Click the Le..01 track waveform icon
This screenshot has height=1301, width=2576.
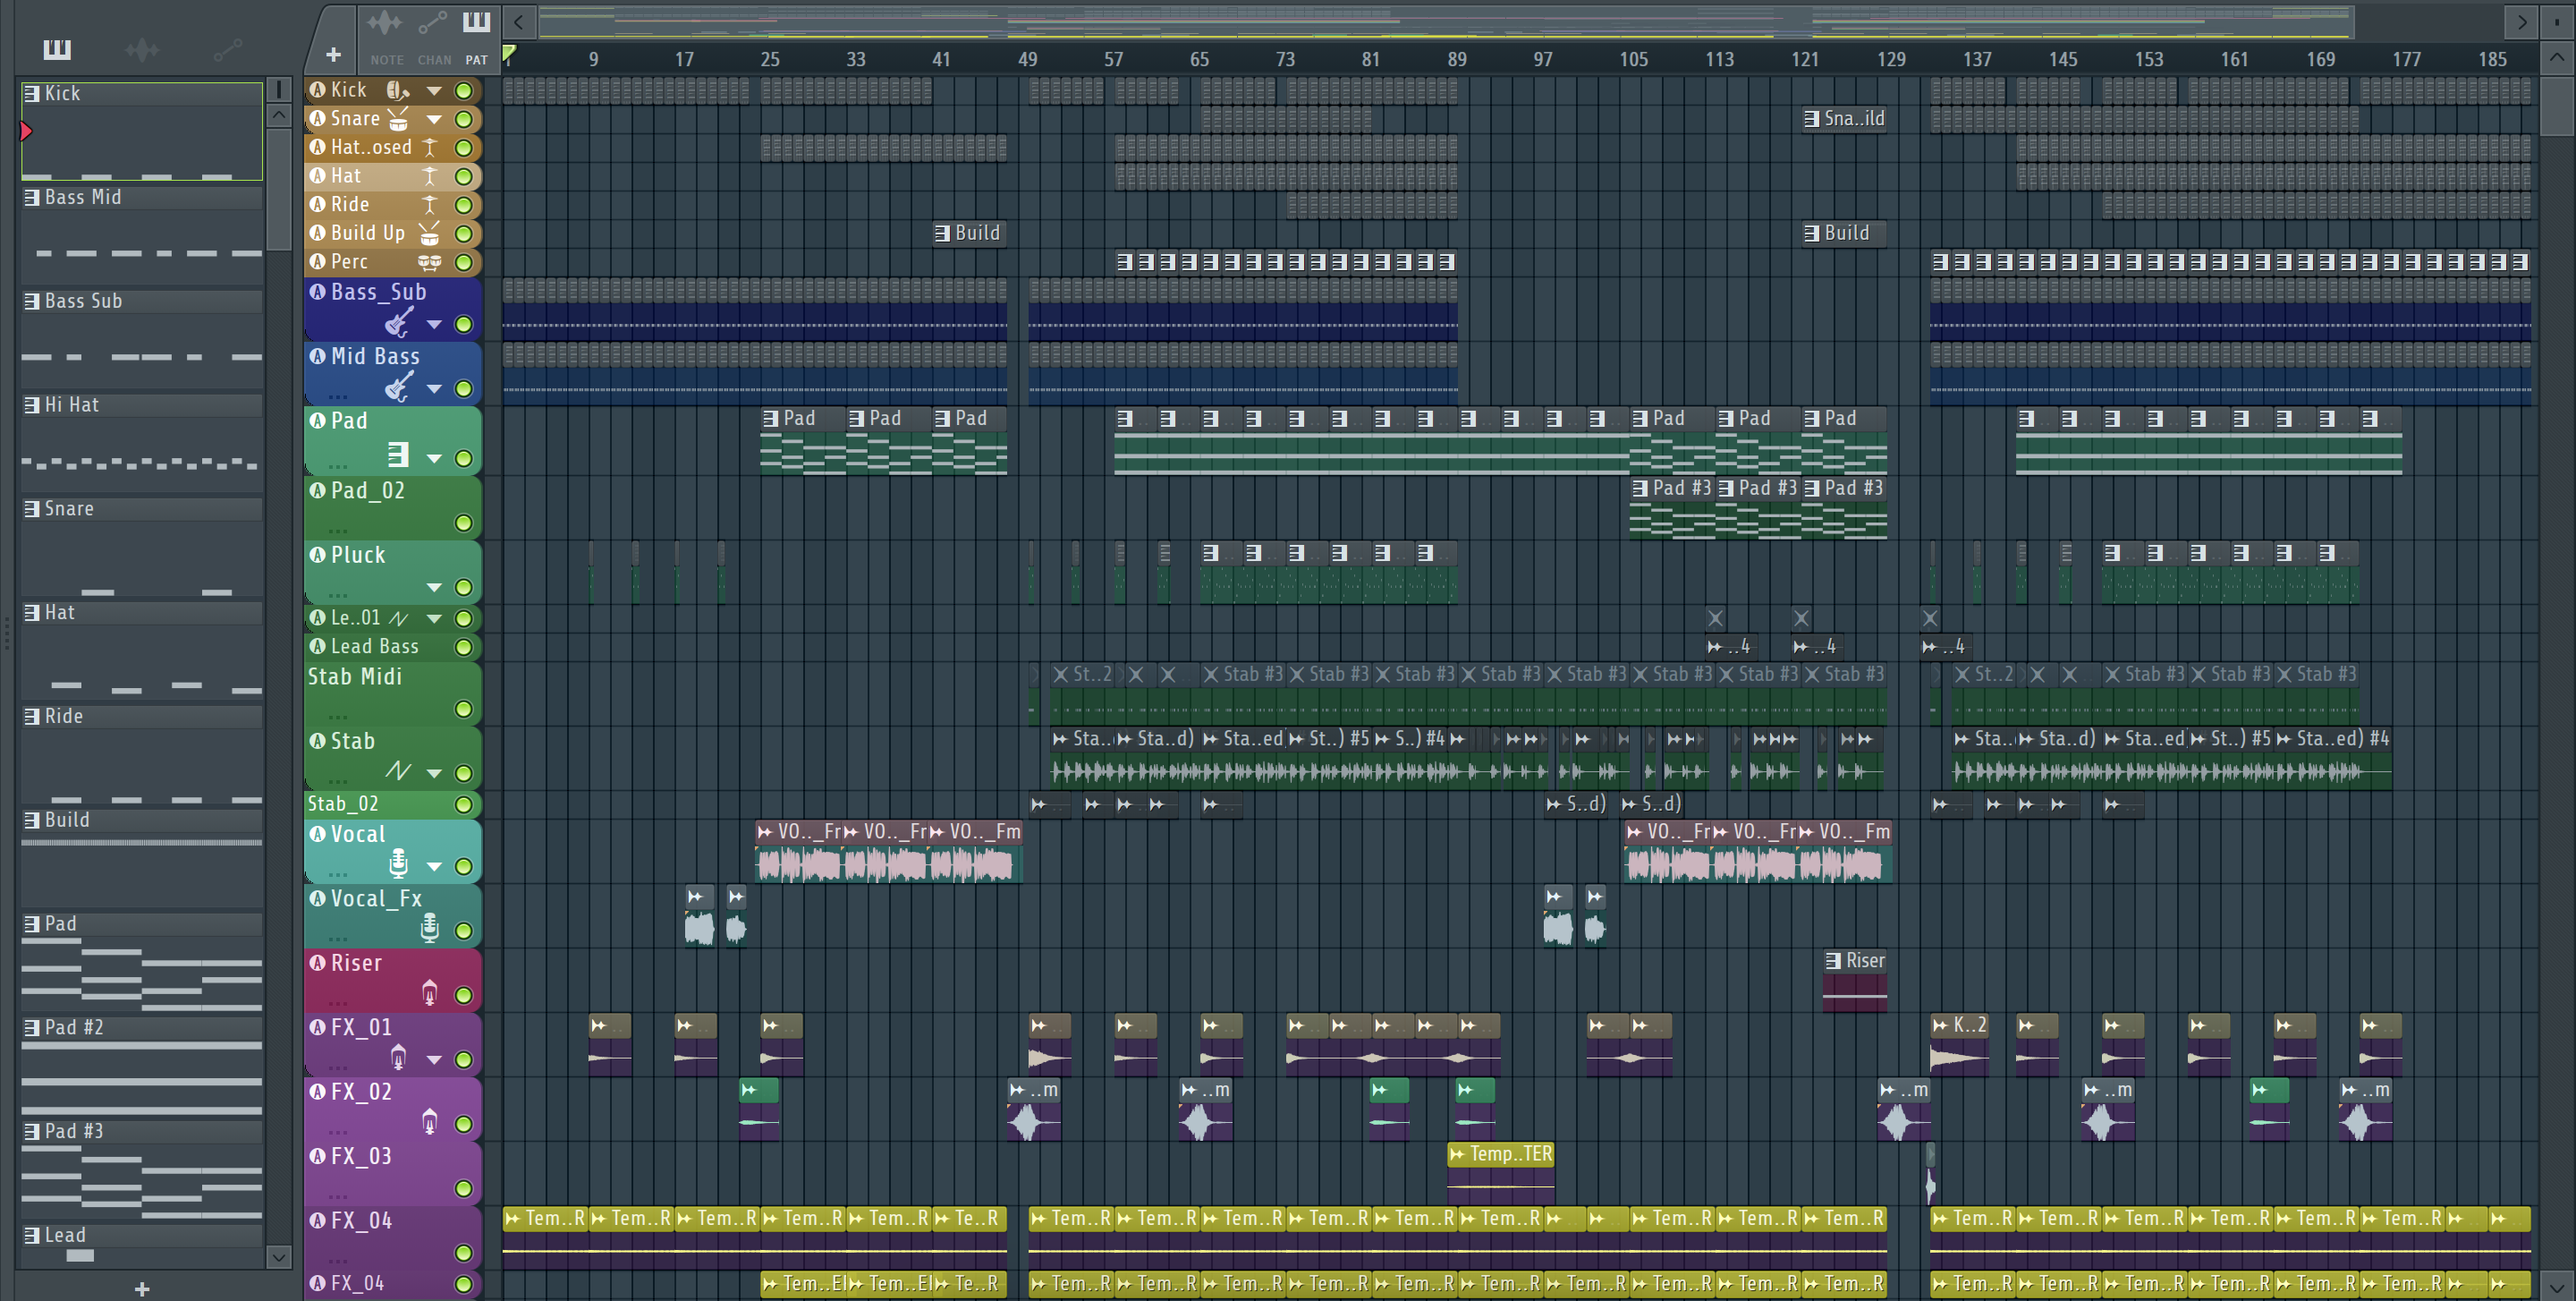click(x=398, y=619)
